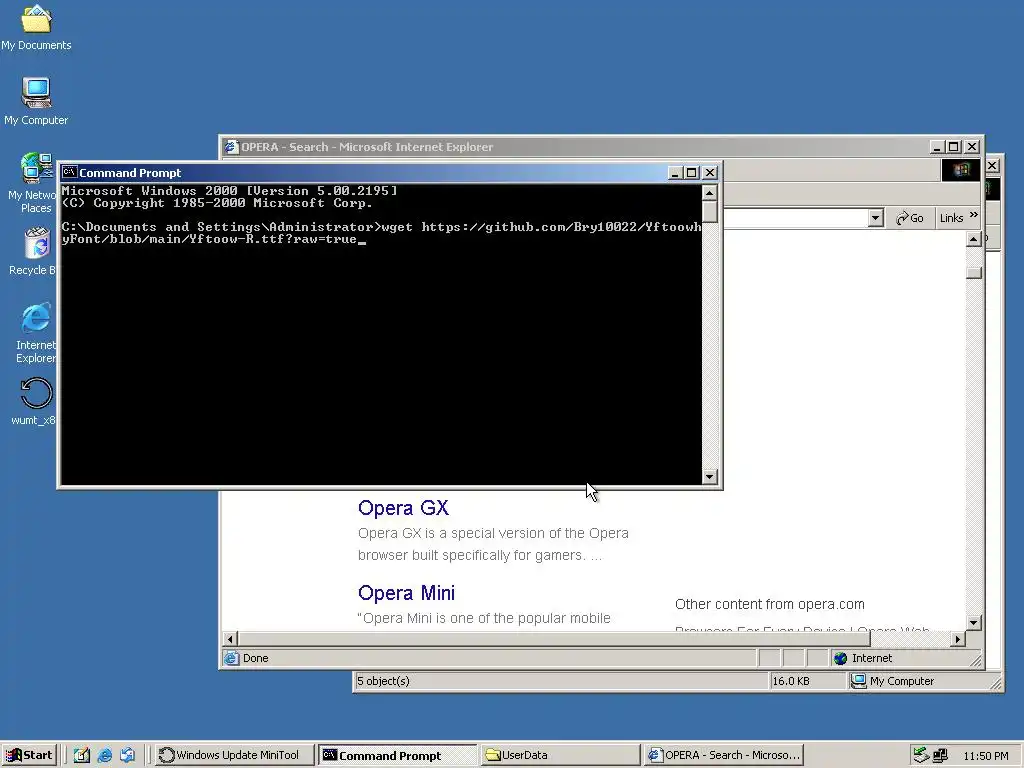Click the Command Prompt vertical scrollbar thumb
The image size is (1024, 768).
click(x=710, y=212)
